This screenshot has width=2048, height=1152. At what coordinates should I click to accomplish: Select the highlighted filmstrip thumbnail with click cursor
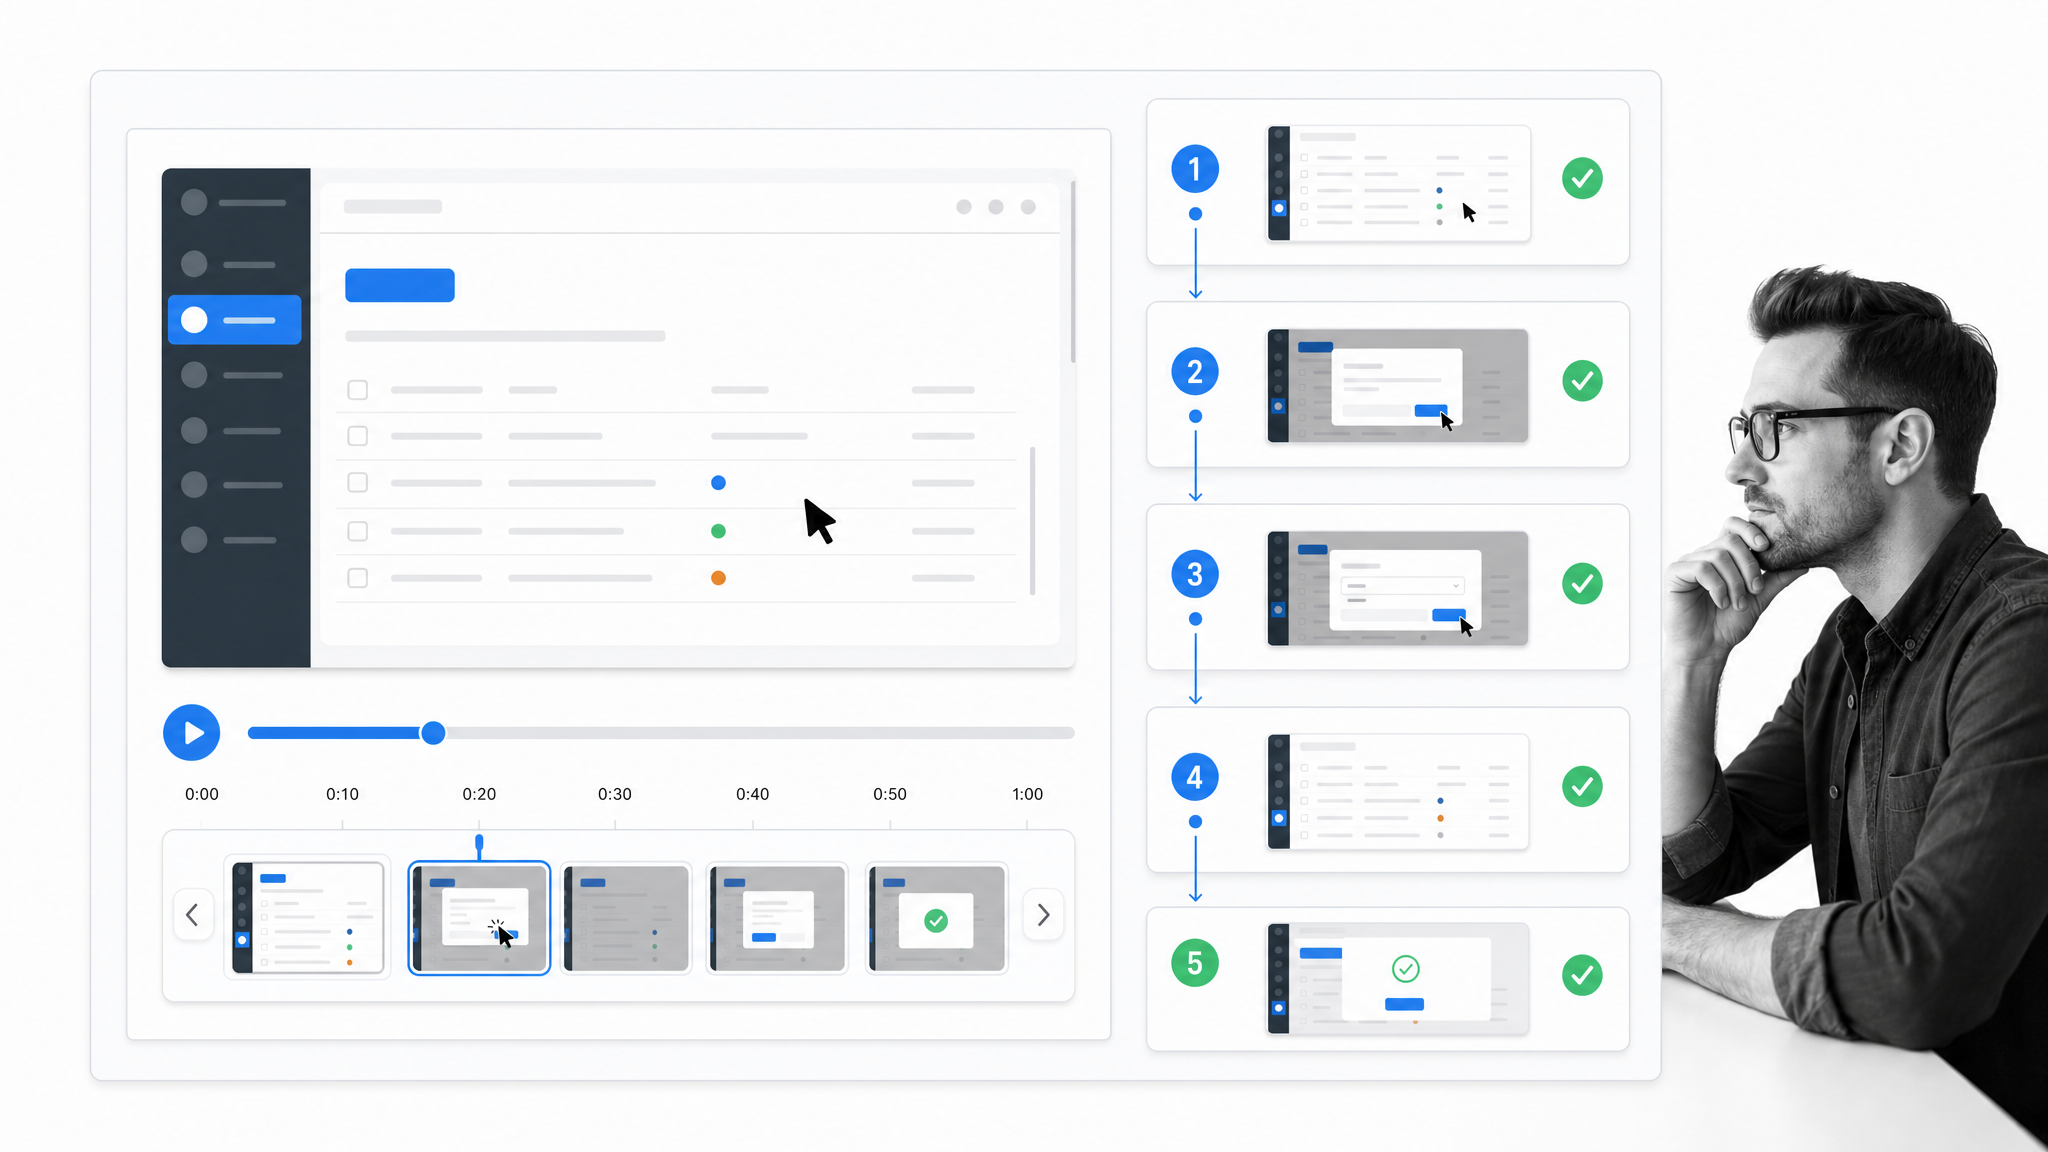click(x=479, y=918)
